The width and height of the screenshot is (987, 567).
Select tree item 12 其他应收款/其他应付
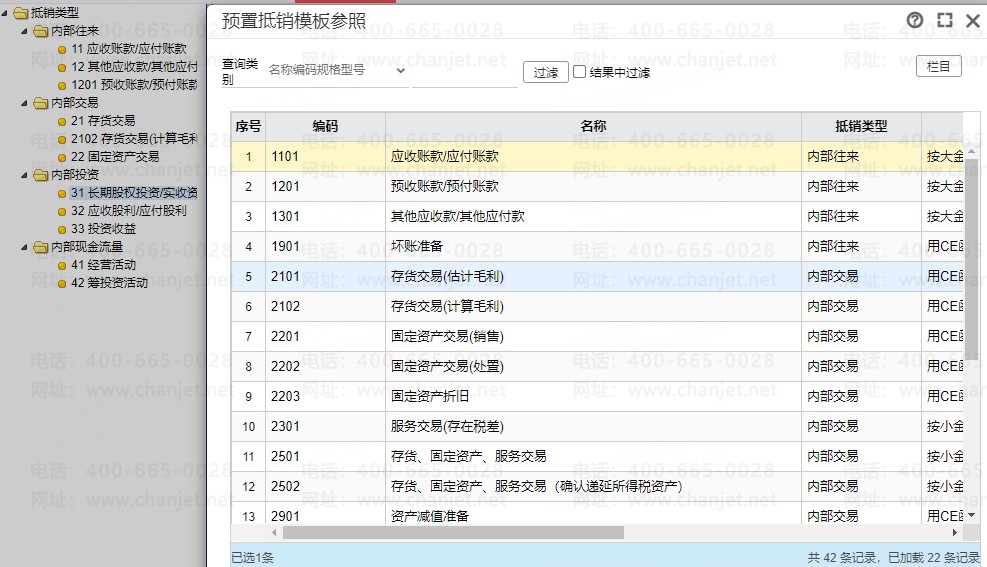(x=134, y=67)
